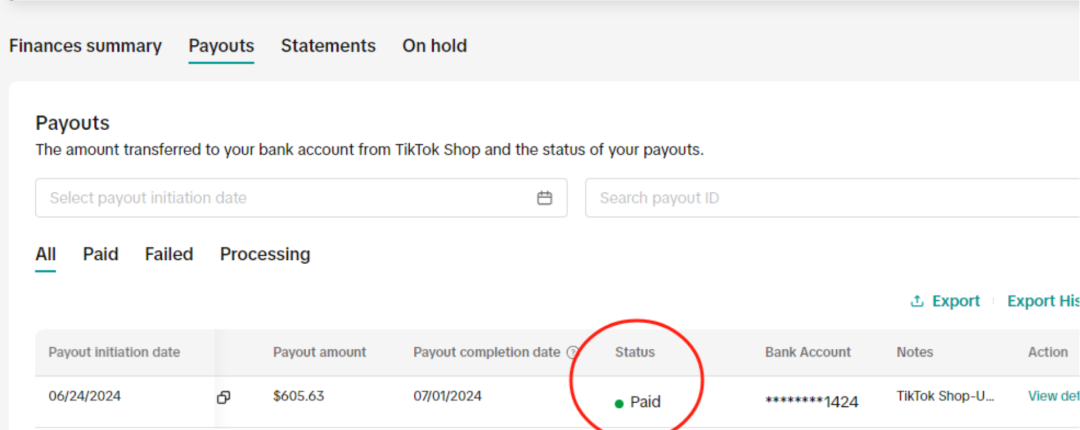Switch to the Finances summary tab
Image resolution: width=1080 pixels, height=430 pixels.
pyautogui.click(x=85, y=46)
